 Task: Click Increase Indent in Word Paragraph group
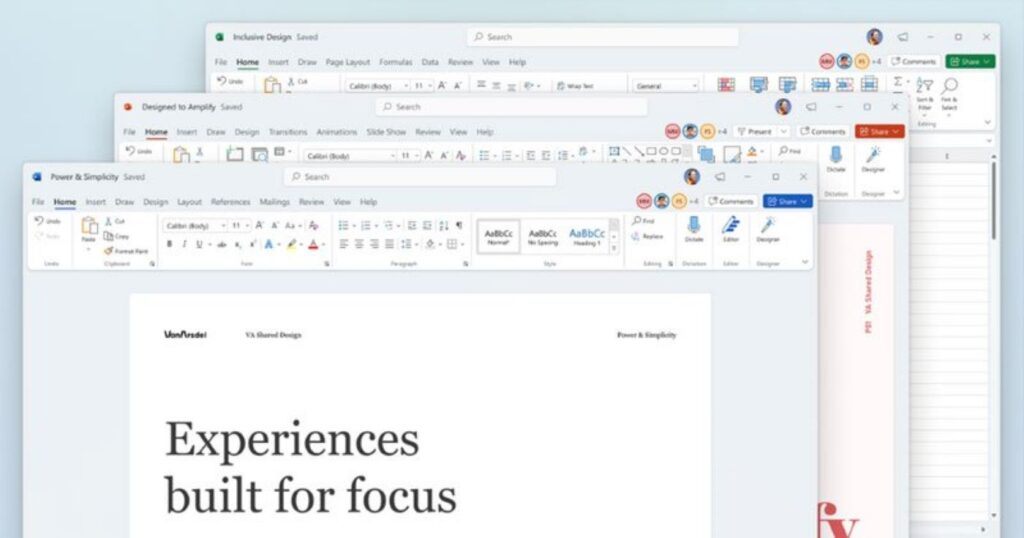click(427, 225)
